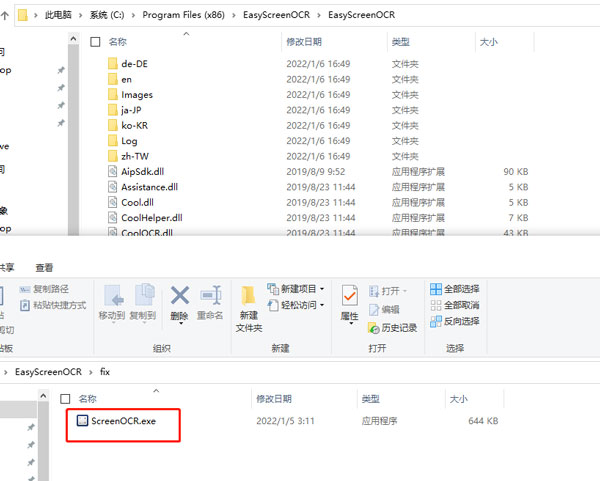Click the Move to (移动到) icon
The image size is (600, 481).
point(113,295)
